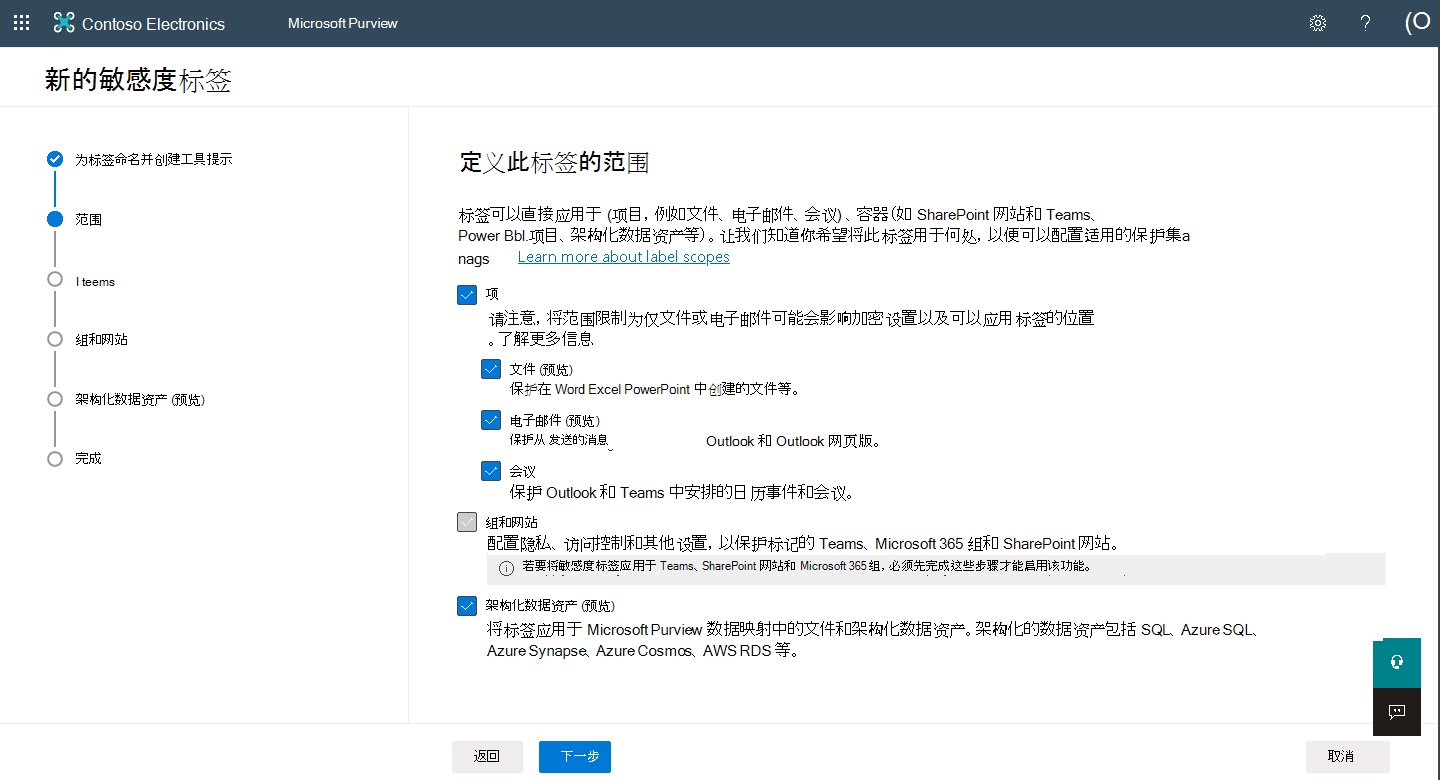1440x780 pixels.
Task: Click the current 范围 step circle
Action: (55, 219)
